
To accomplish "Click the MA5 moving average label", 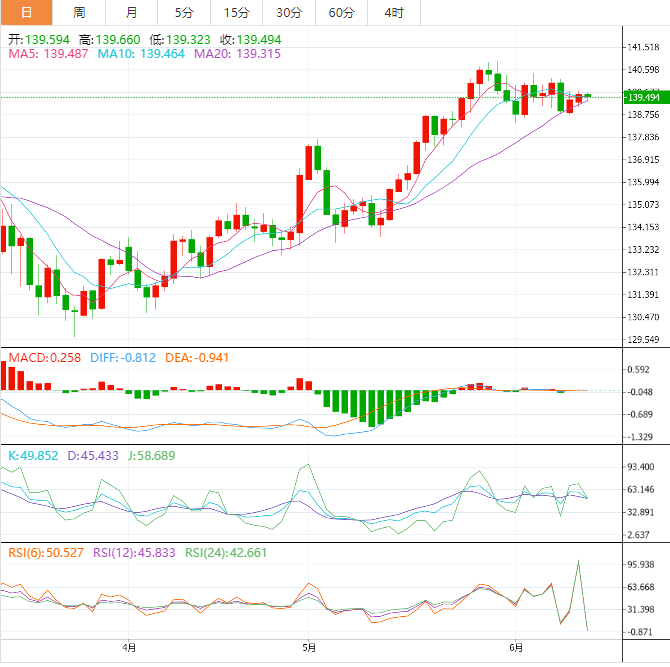I will [48, 53].
